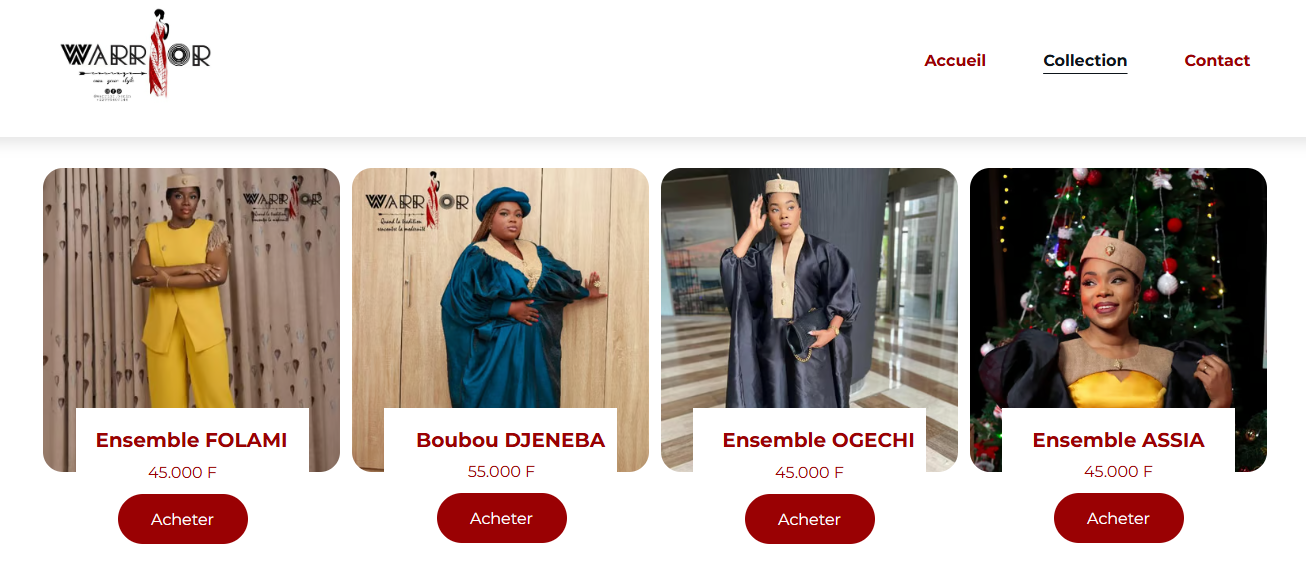Select the Ensemble FOLAMI product title
The width and height of the screenshot is (1306, 574).
pos(191,440)
